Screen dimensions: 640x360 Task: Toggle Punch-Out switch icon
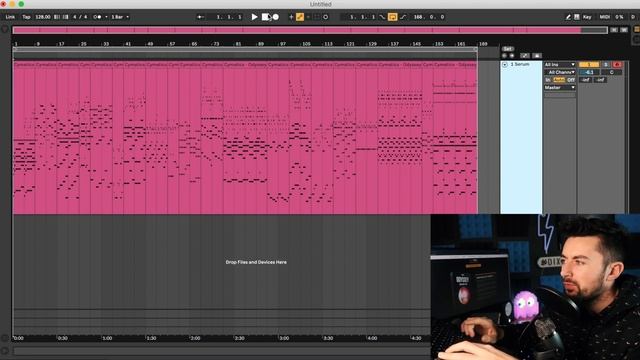[403, 17]
